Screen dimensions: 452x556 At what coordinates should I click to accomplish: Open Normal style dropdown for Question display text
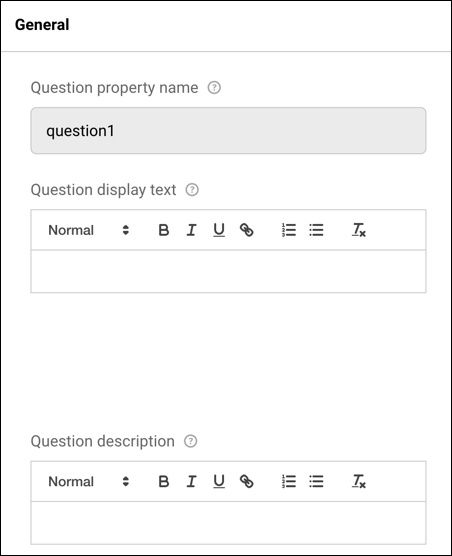pyautogui.click(x=89, y=230)
